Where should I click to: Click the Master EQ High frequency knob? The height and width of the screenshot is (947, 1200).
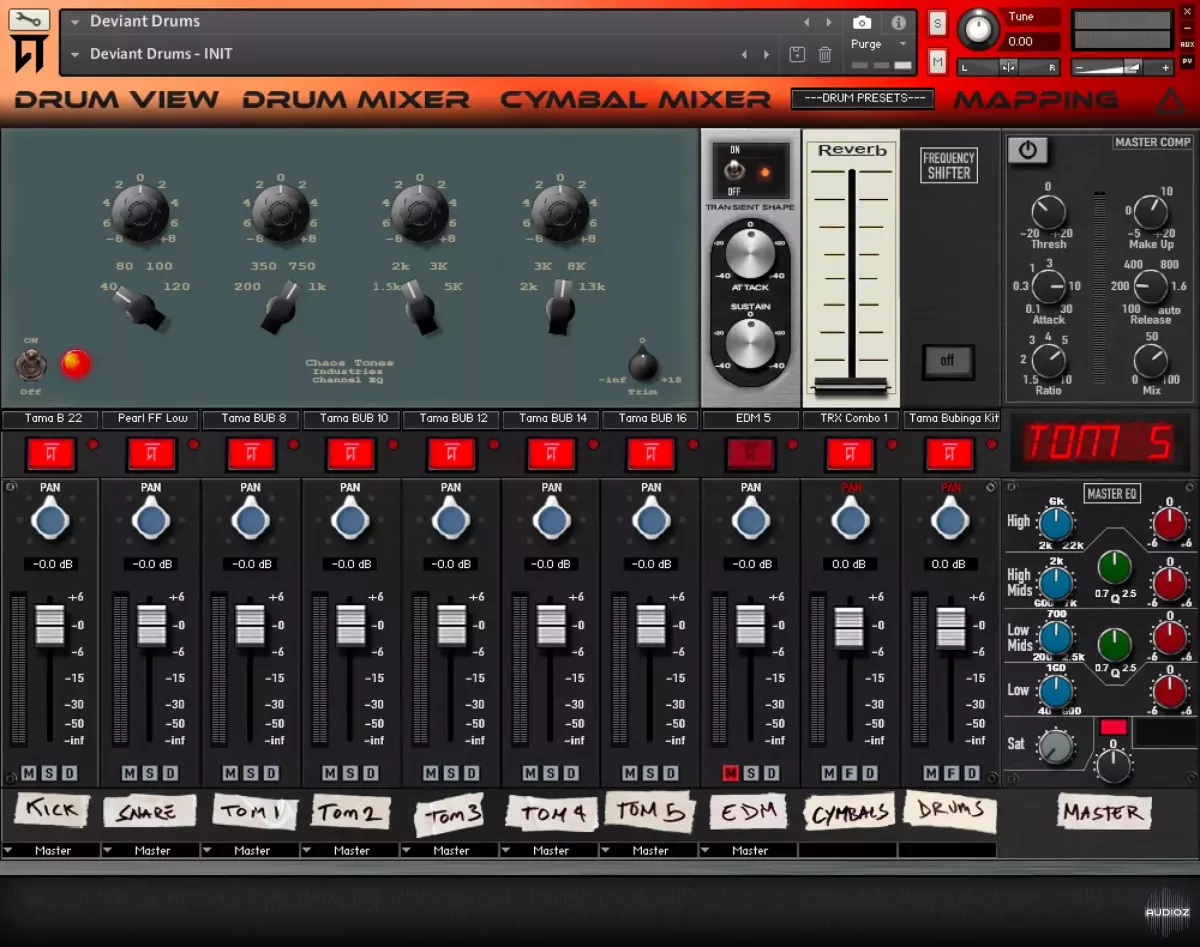[1056, 524]
